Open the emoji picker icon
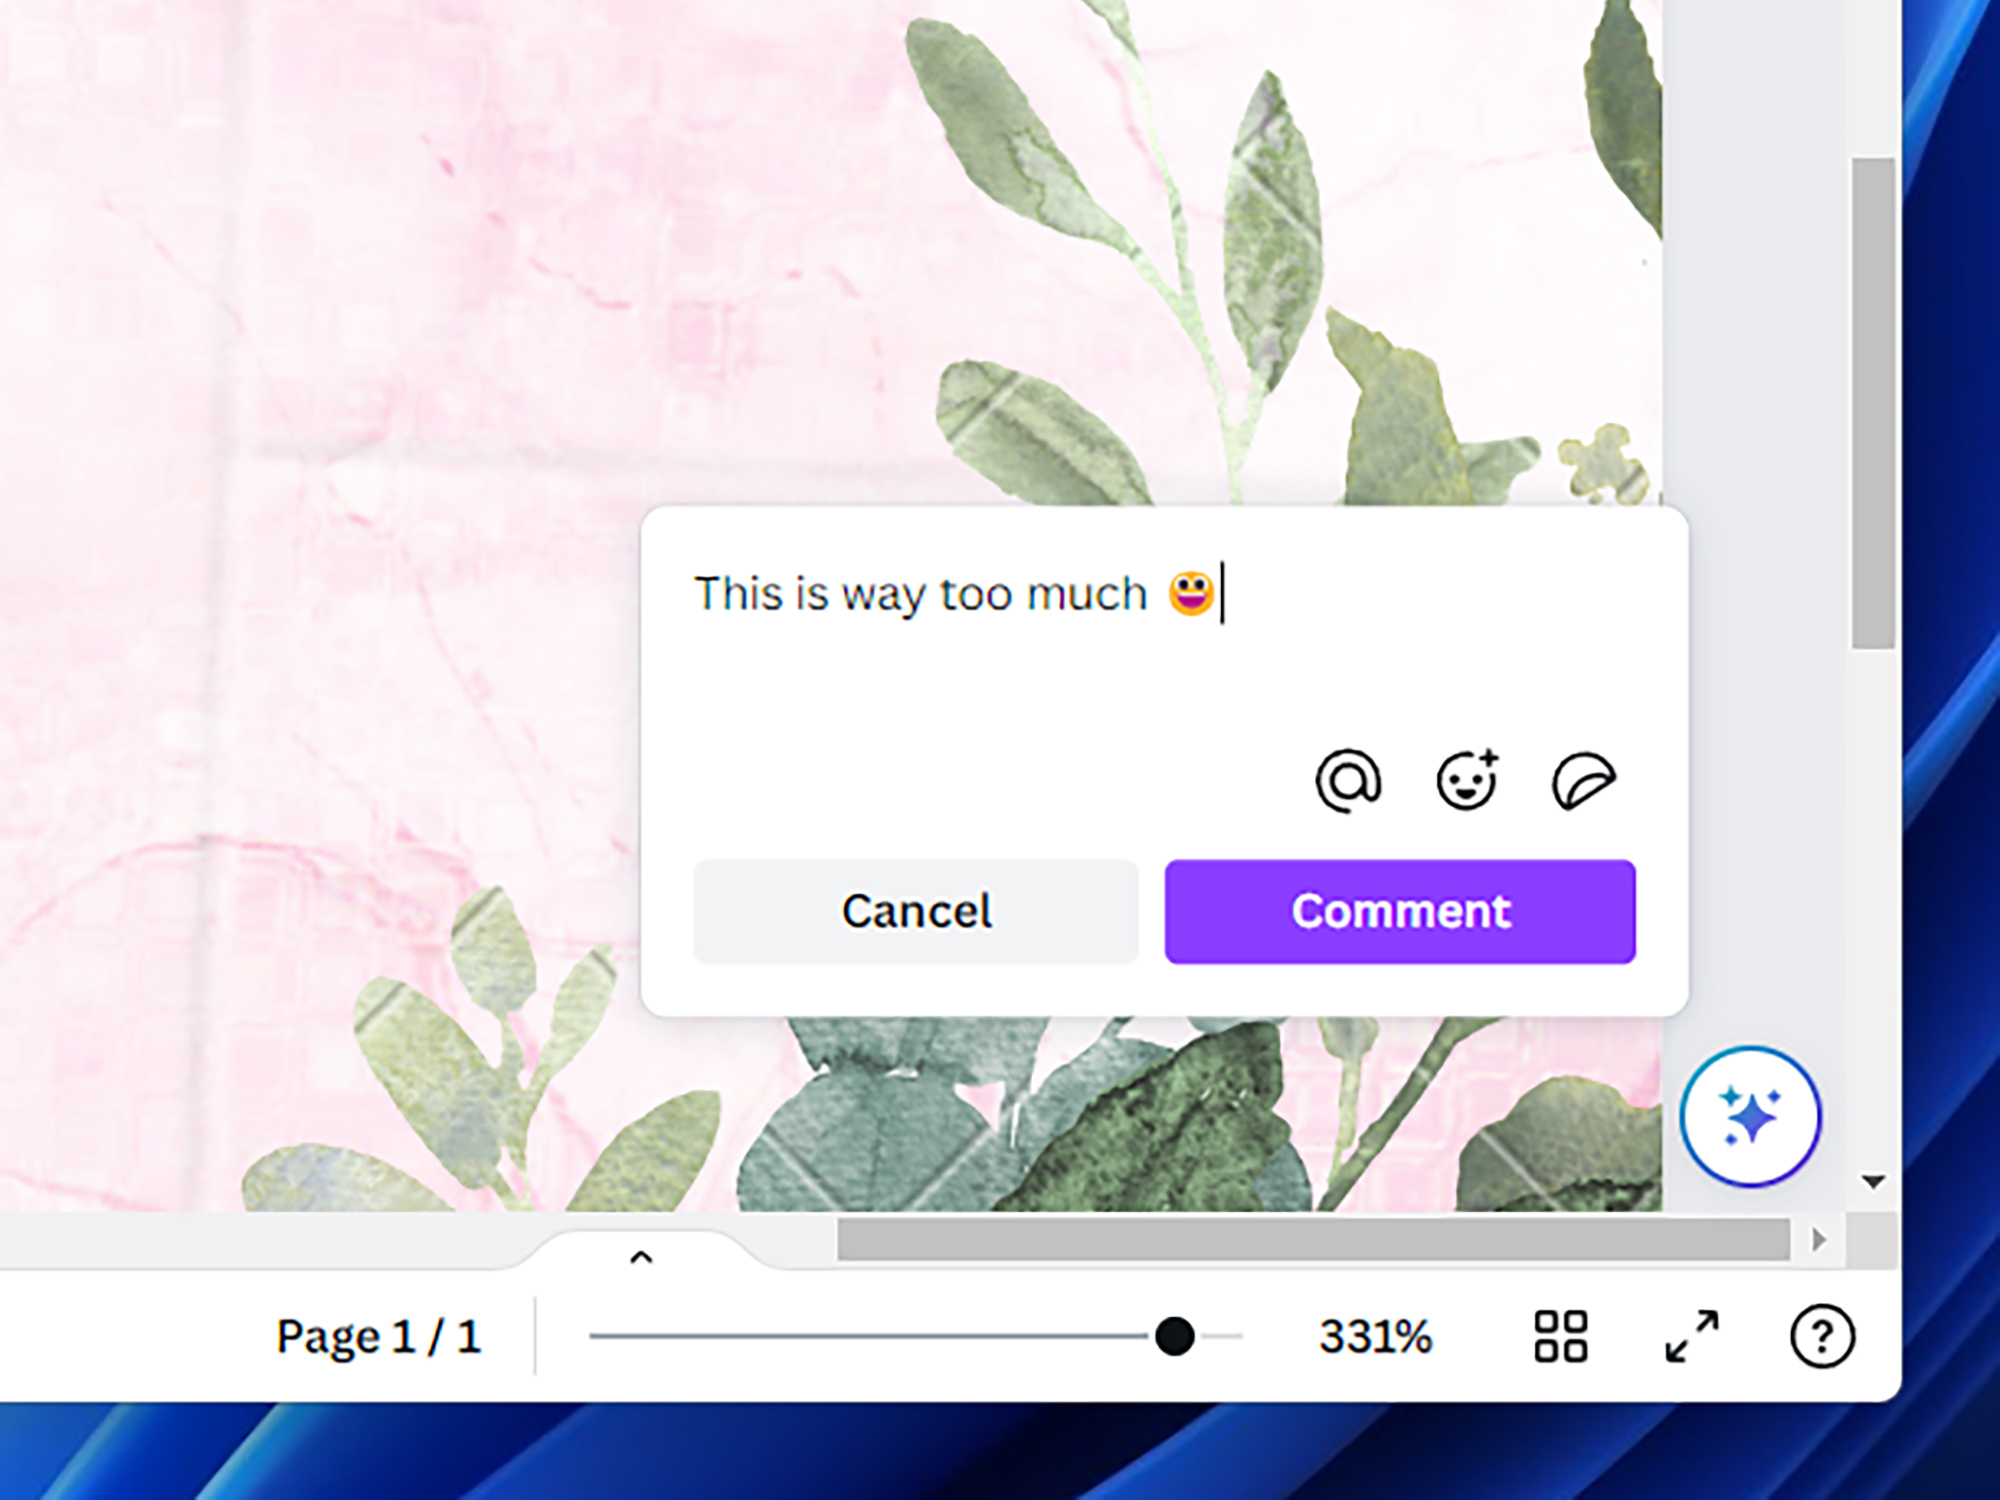This screenshot has height=1500, width=2000. [1467, 779]
